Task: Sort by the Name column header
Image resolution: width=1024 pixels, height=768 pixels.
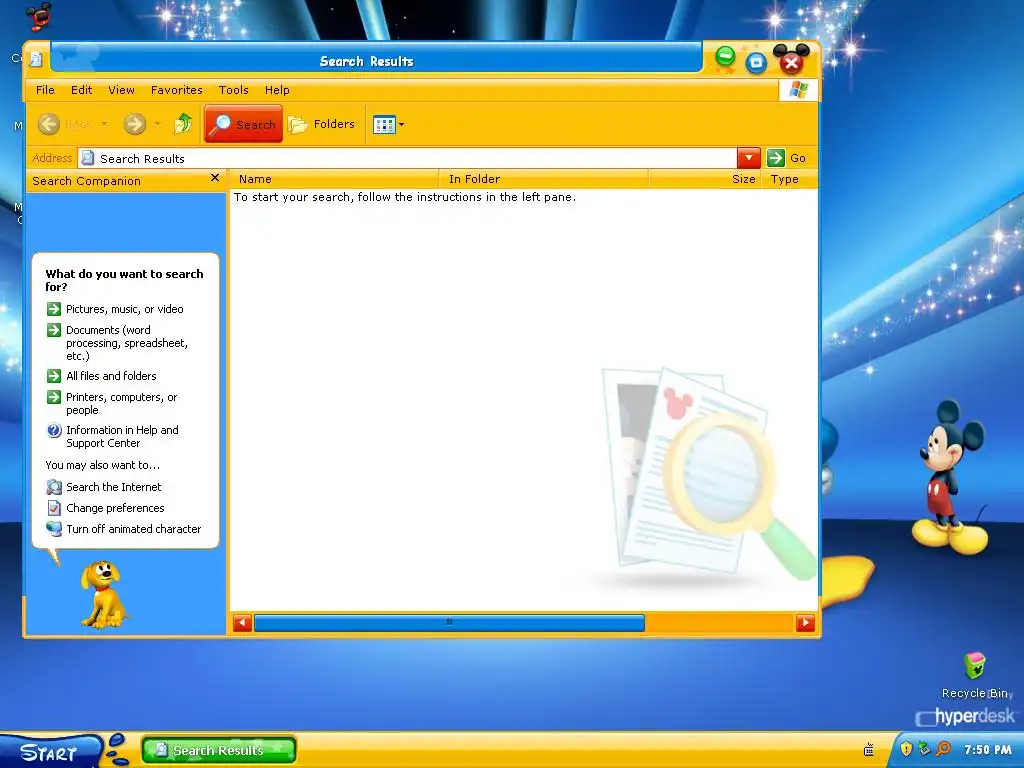Action: 333,179
